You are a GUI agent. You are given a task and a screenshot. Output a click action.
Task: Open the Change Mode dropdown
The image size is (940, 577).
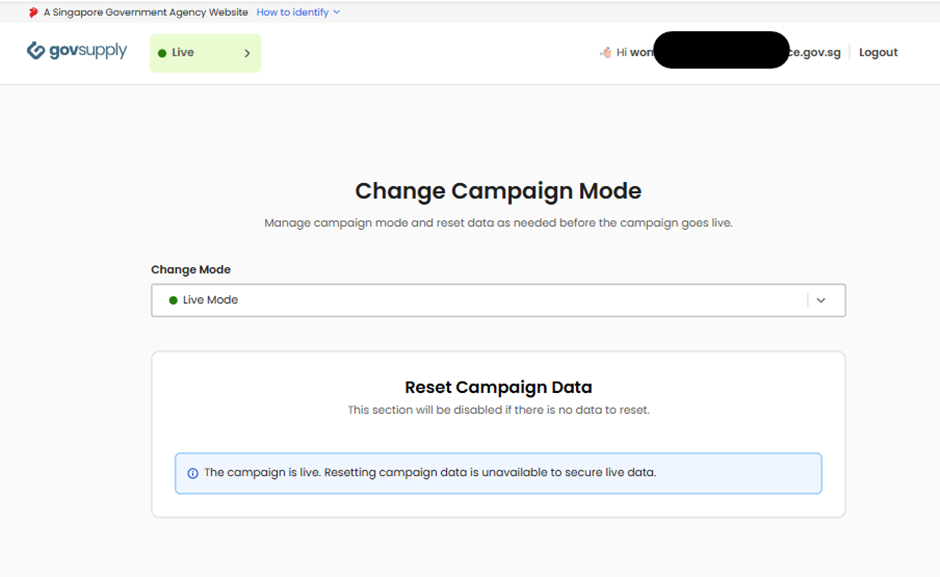(498, 300)
